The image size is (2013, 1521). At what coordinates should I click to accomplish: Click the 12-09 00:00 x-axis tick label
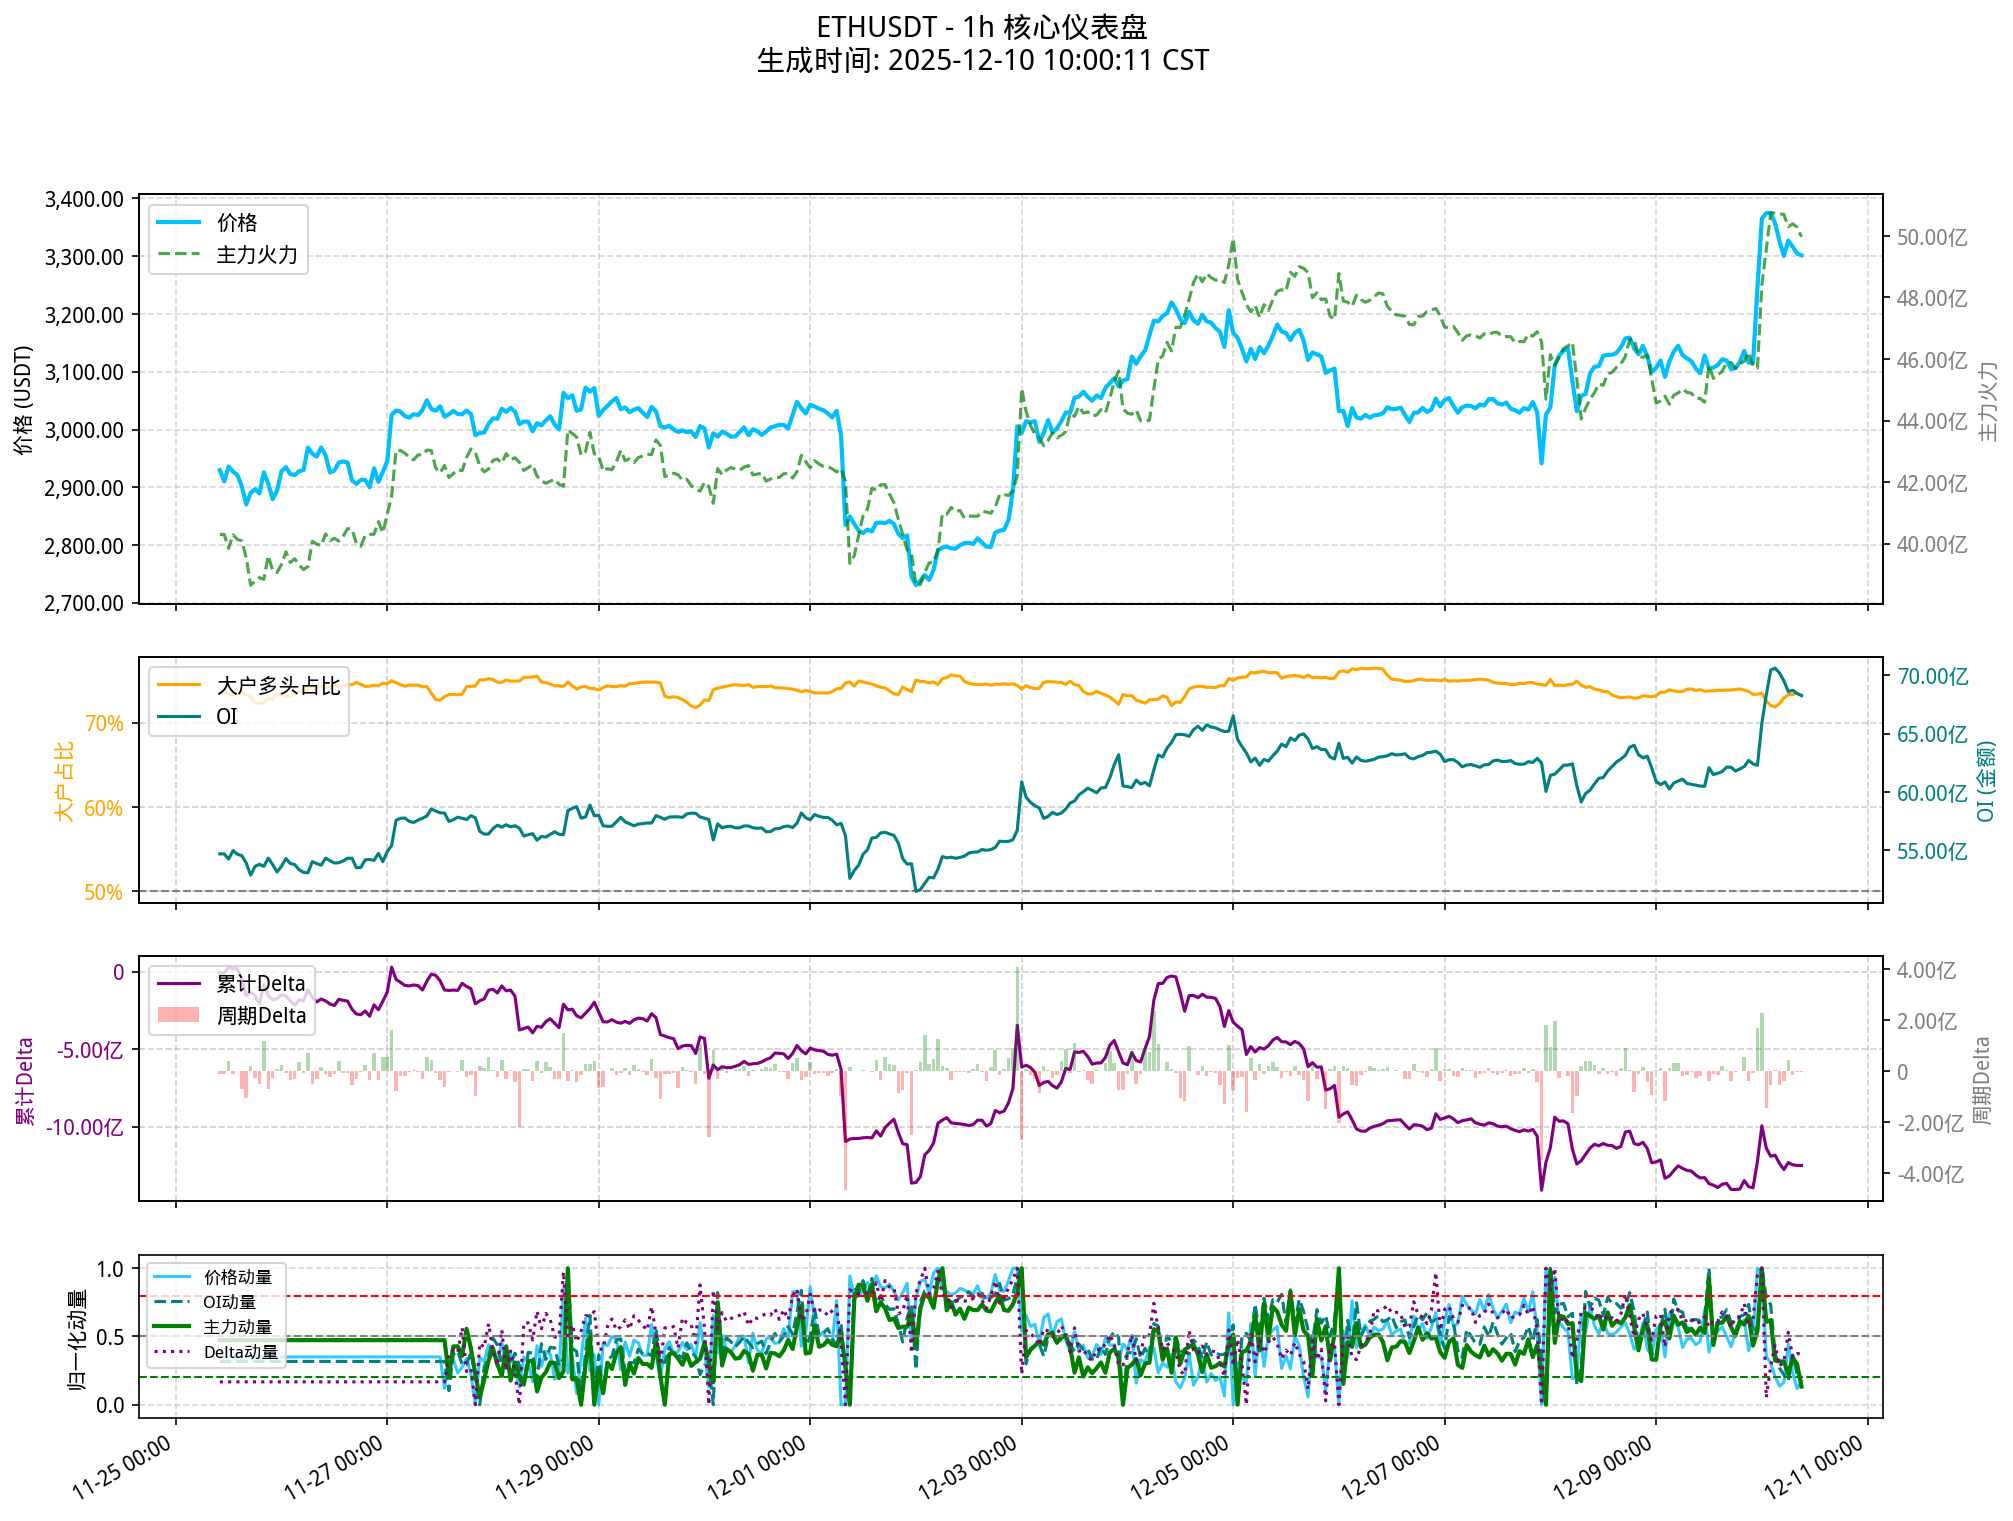(1602, 1467)
